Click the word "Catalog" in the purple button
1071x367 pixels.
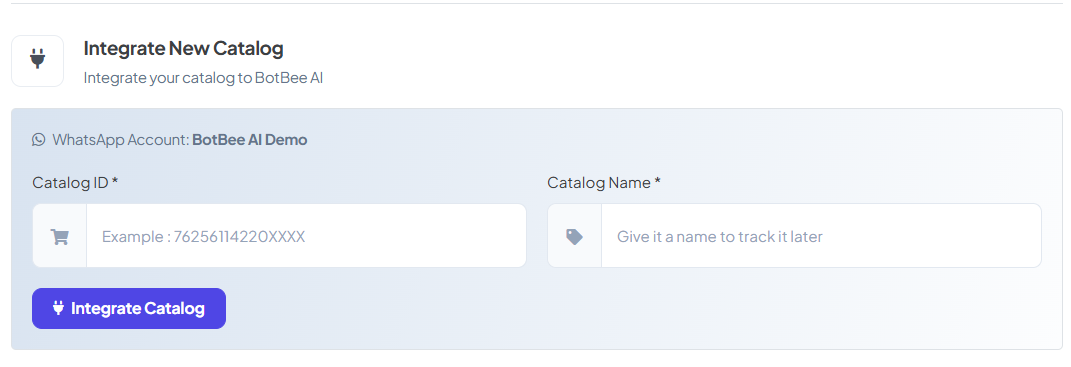174,308
